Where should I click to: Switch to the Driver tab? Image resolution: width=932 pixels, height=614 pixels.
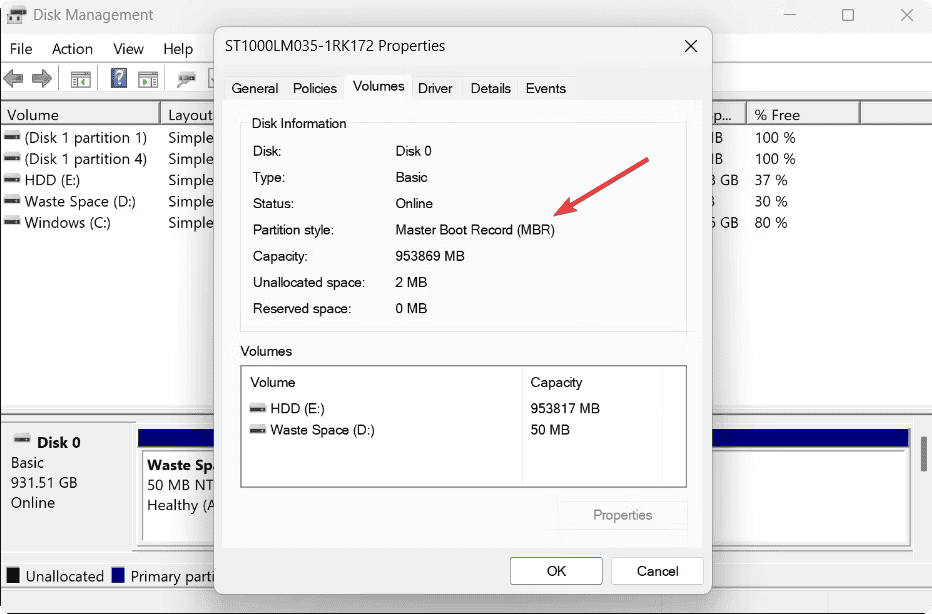pyautogui.click(x=436, y=88)
